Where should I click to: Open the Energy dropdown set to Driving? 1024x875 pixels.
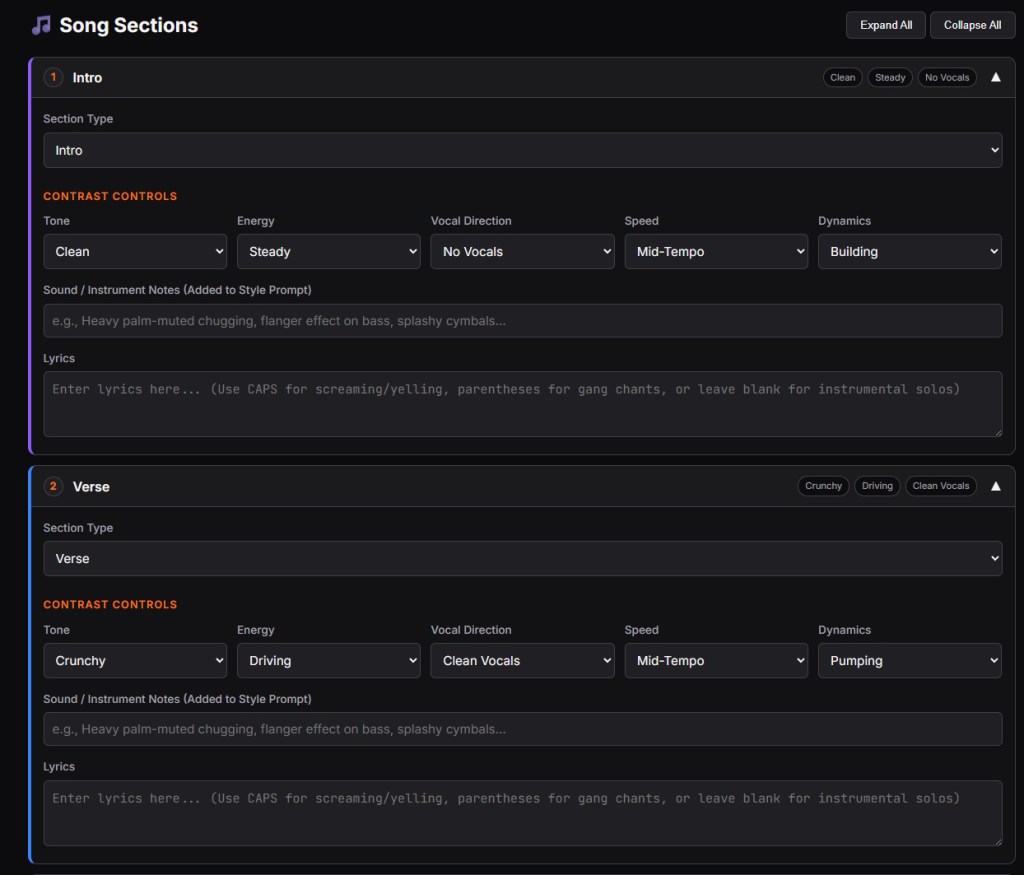click(328, 661)
